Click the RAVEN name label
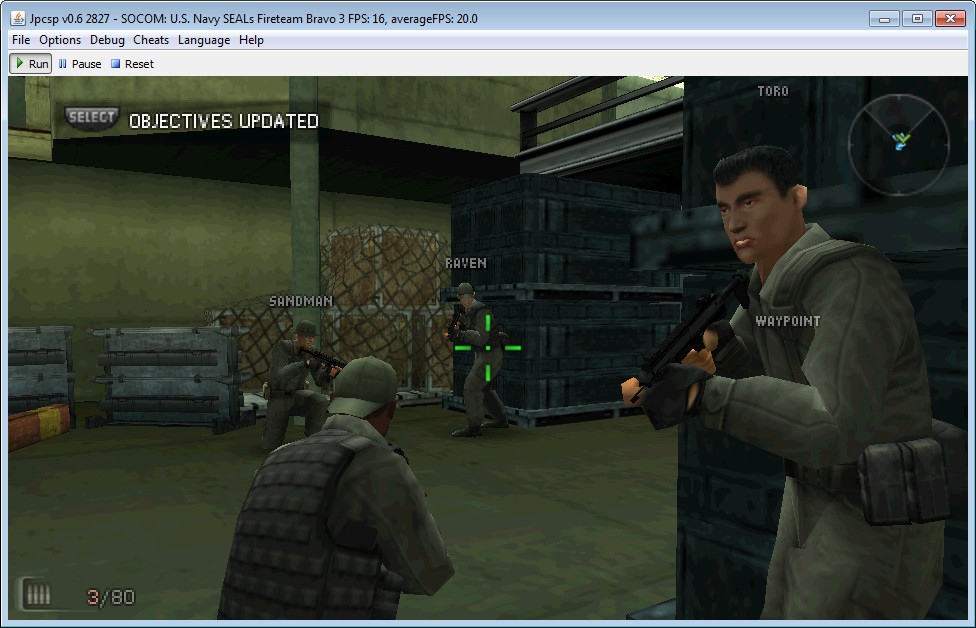Viewport: 976px width, 628px height. click(x=466, y=263)
